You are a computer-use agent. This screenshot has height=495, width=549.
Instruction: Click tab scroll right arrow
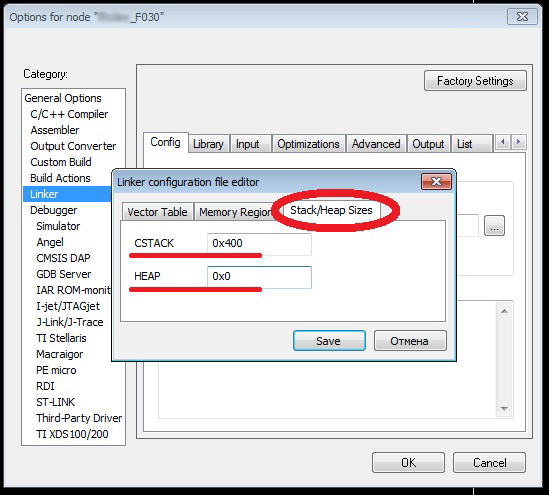click(x=519, y=142)
